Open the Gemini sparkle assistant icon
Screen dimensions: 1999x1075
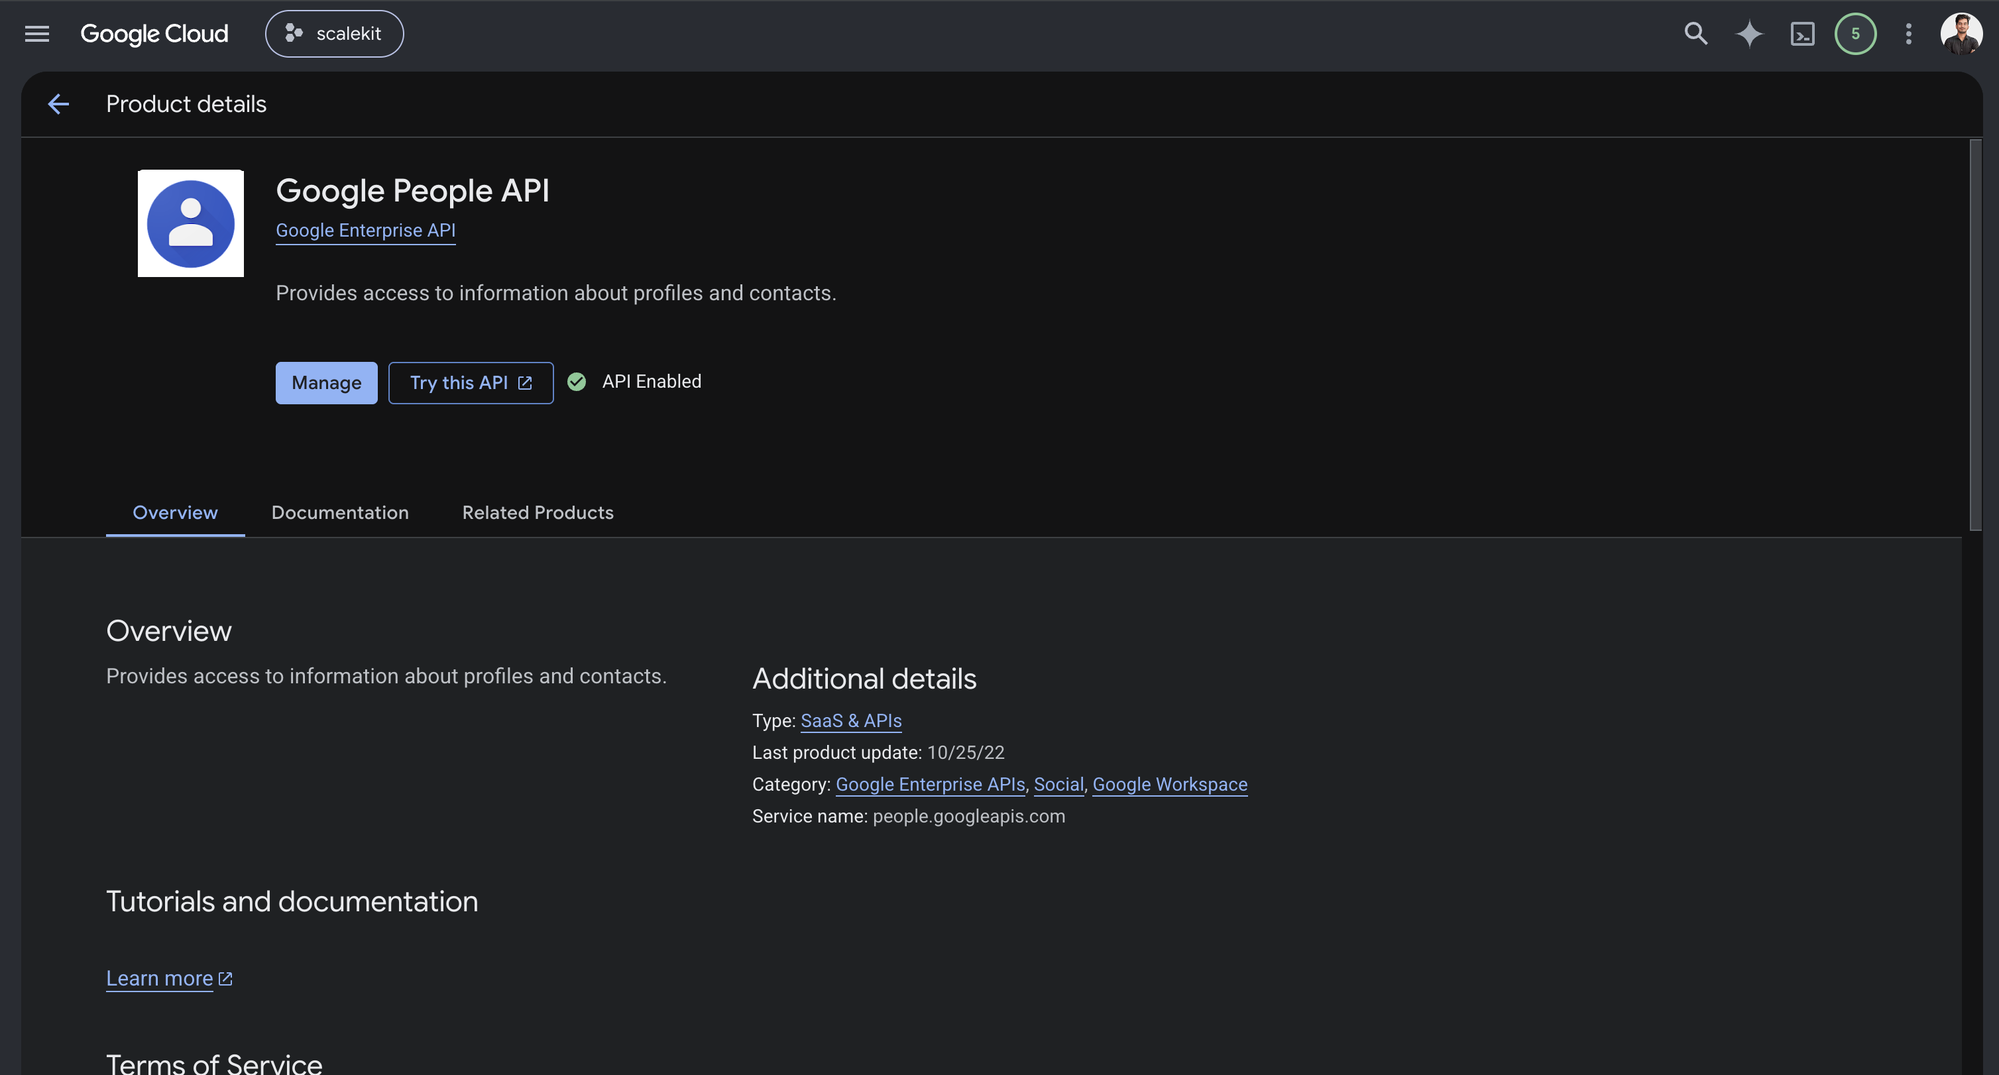1749,34
